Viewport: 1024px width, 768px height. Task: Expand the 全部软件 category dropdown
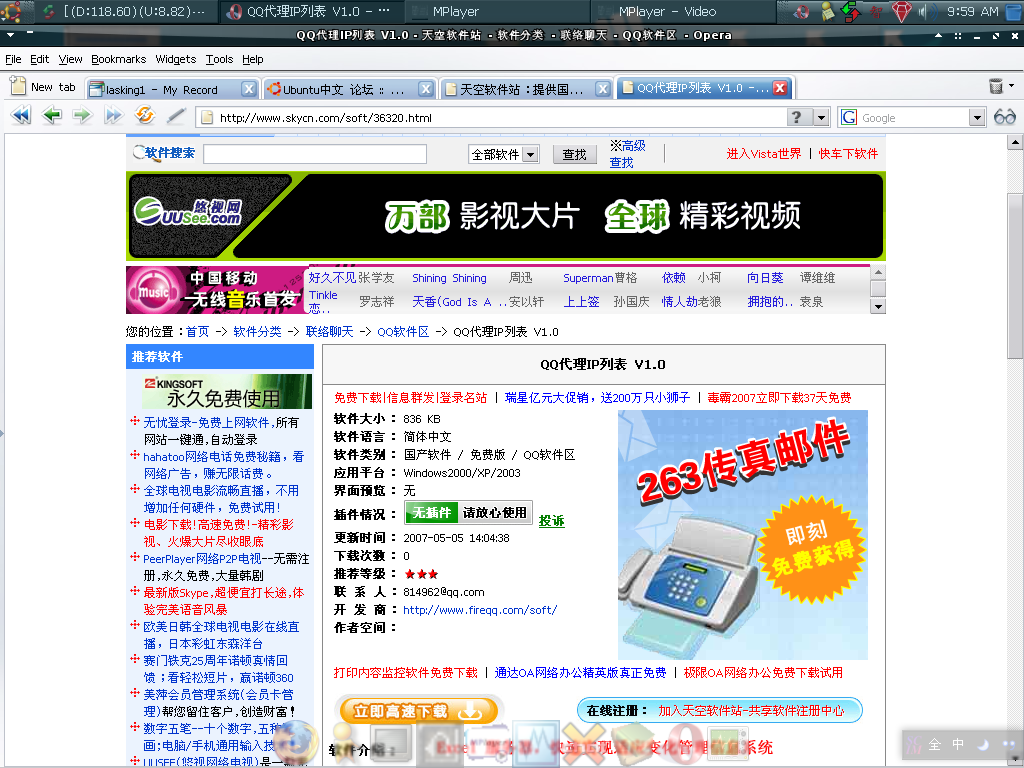pos(531,155)
